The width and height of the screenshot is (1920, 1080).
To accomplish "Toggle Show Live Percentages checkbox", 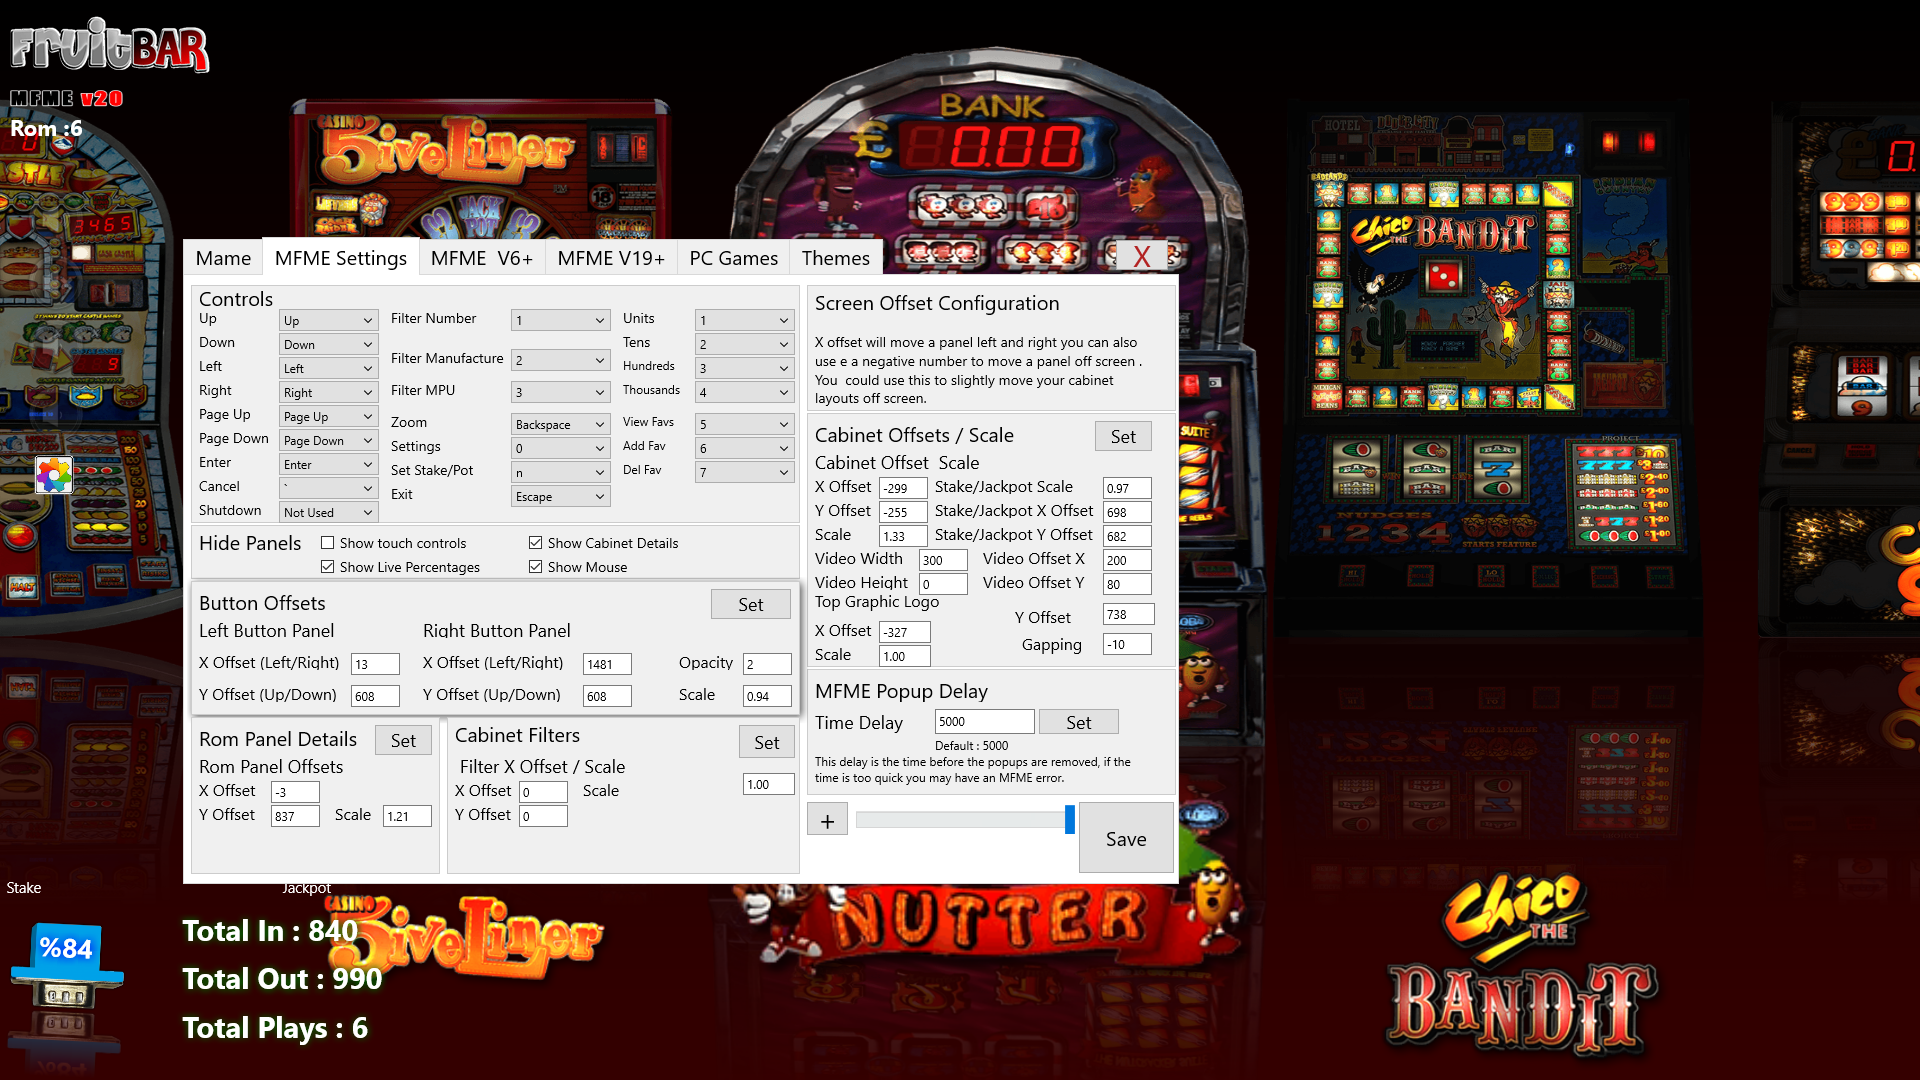I will click(327, 567).
